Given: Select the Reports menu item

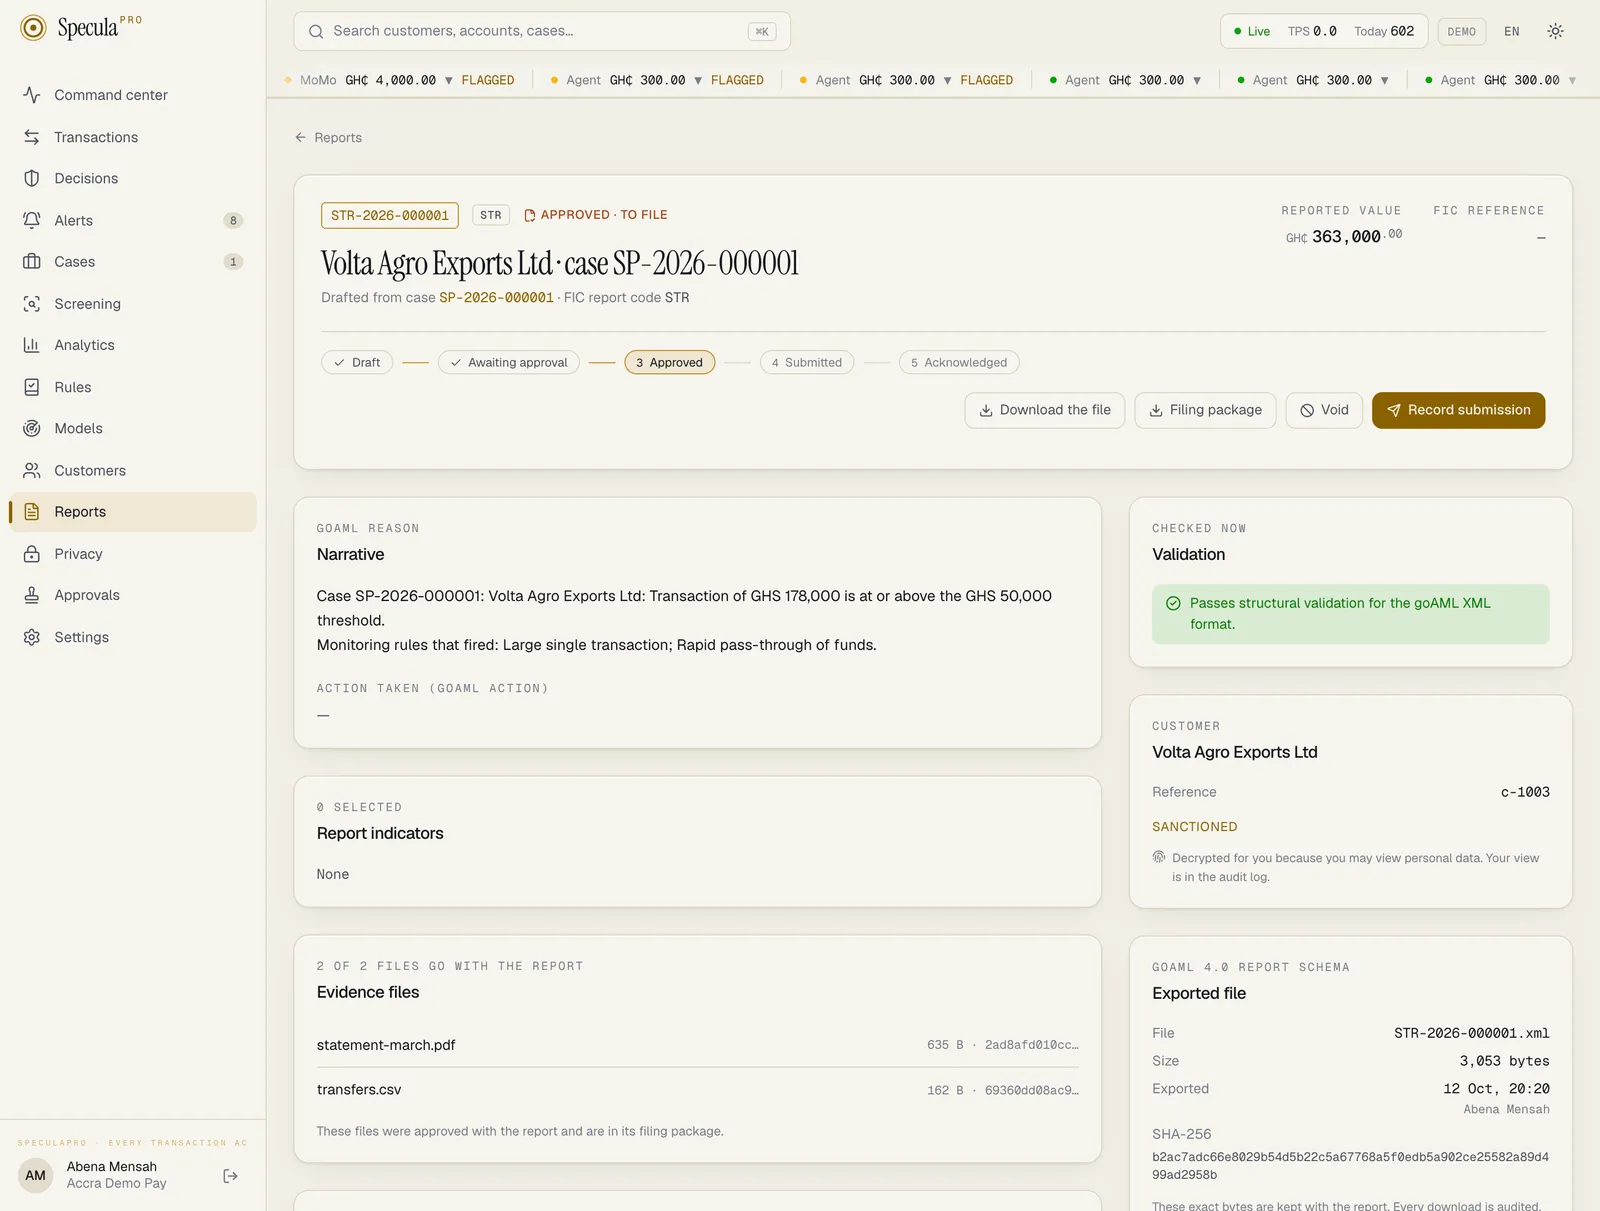Looking at the screenshot, I should pyautogui.click(x=132, y=512).
